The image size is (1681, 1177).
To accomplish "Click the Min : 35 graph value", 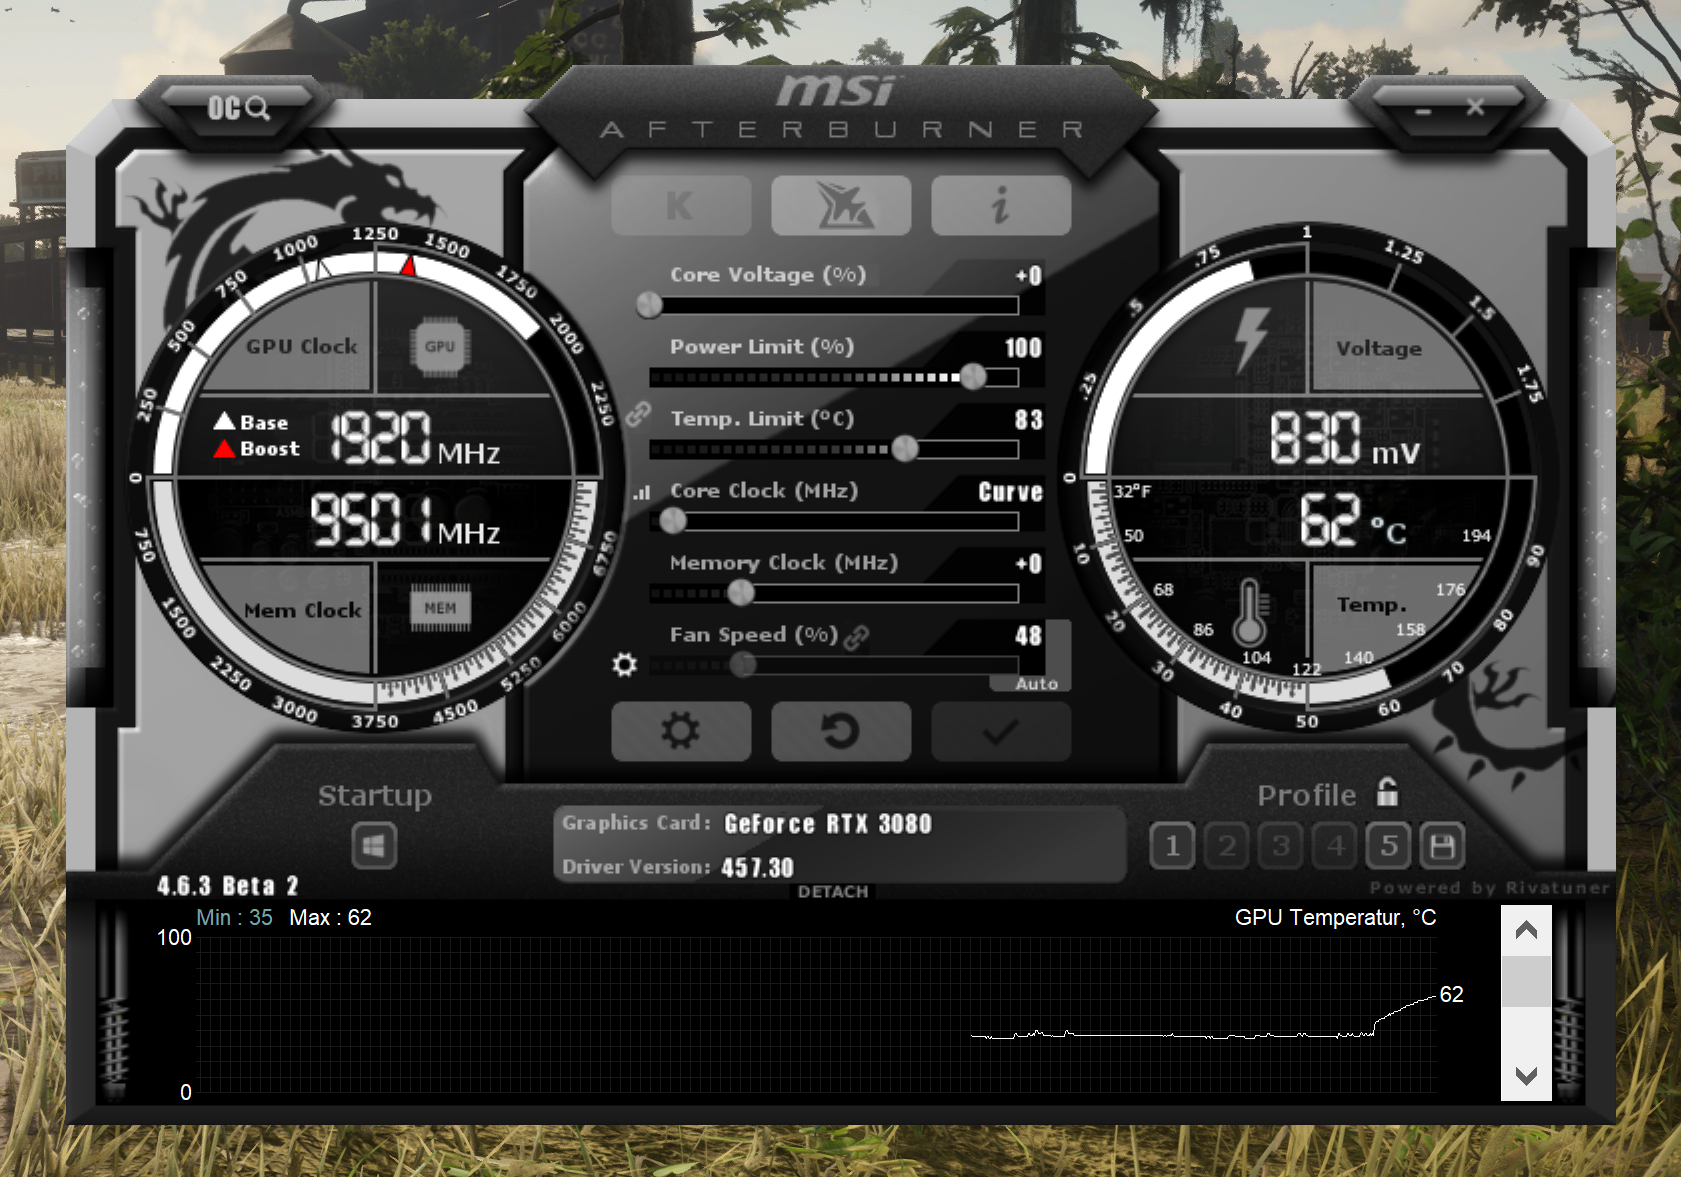I will click(x=234, y=918).
